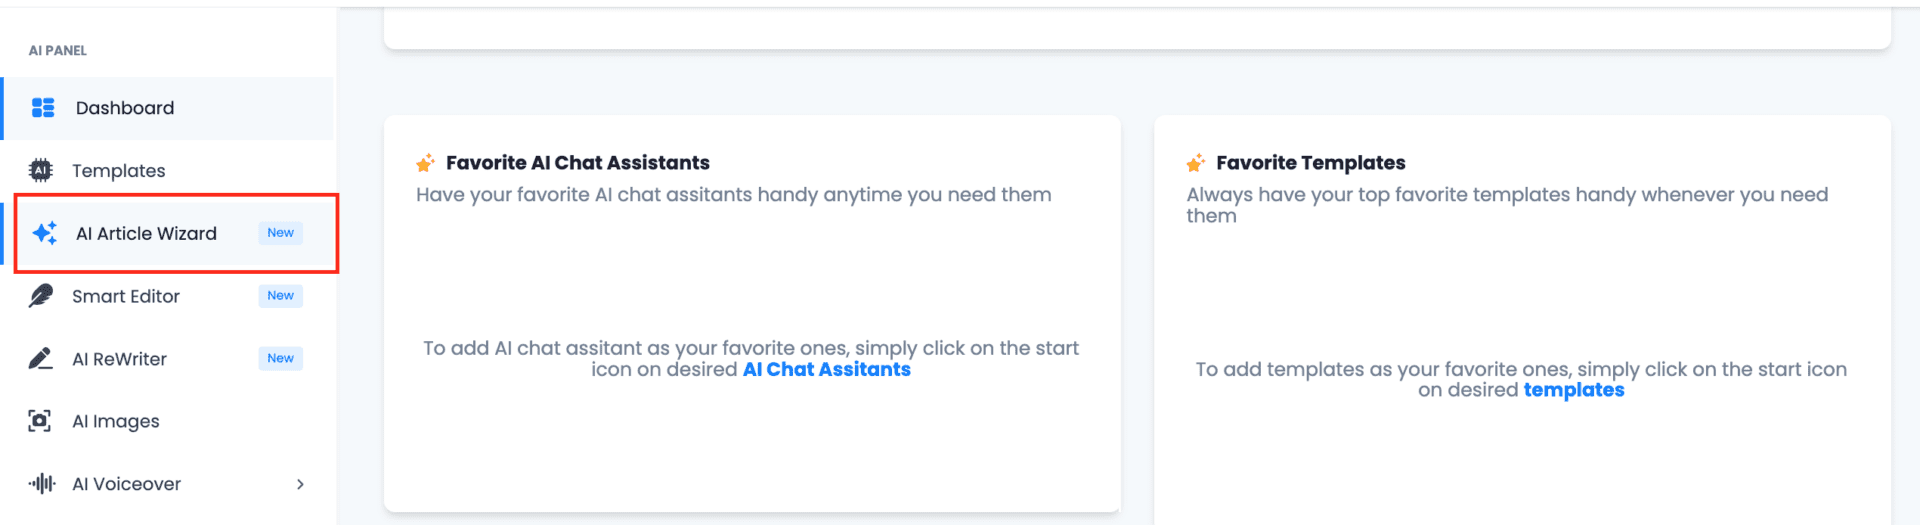Click the New badge beside Smart Editor
Image resolution: width=1920 pixels, height=525 pixels.
(x=280, y=296)
